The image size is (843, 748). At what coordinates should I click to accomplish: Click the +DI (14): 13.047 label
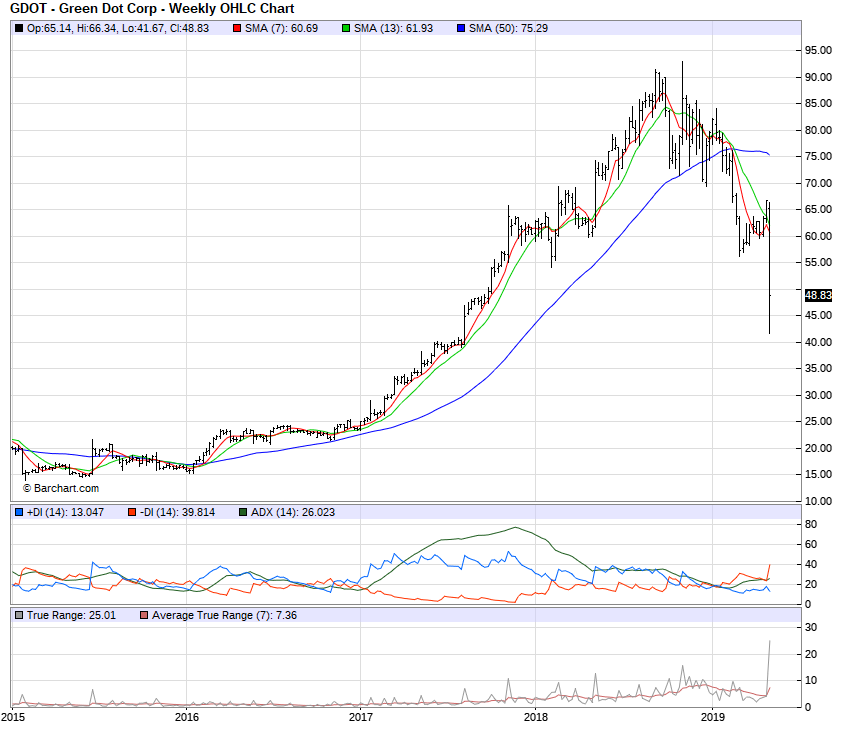(x=65, y=512)
